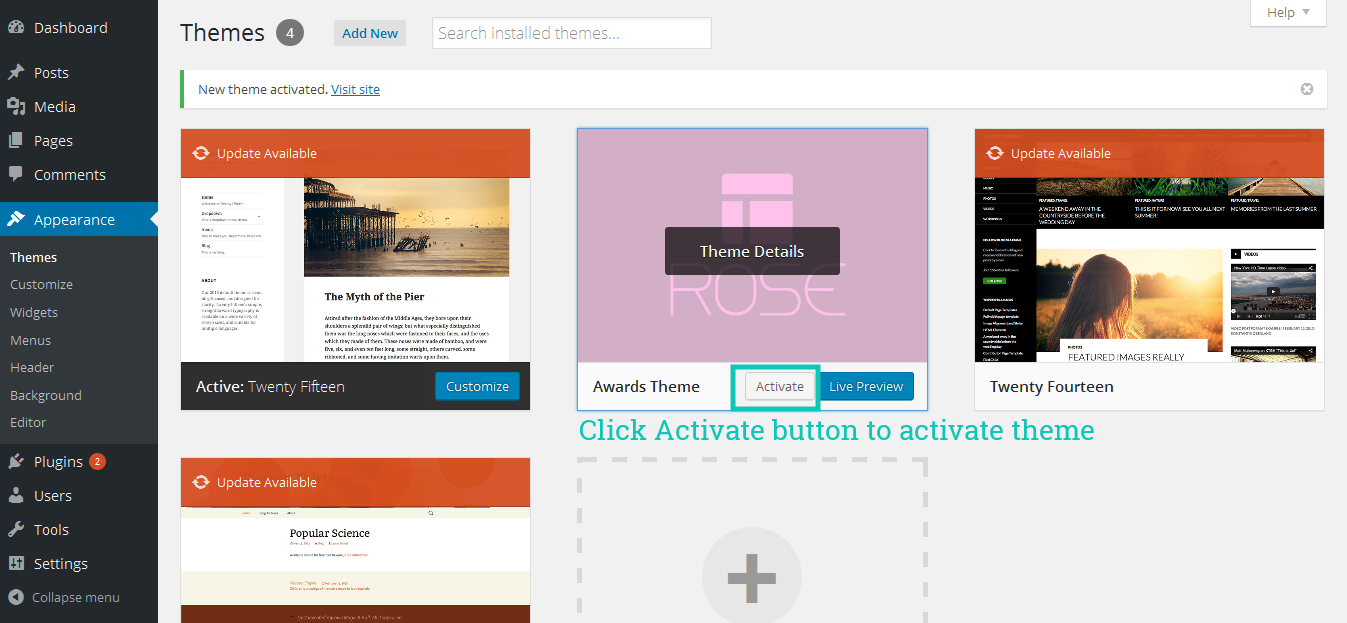Viewport: 1347px width, 623px height.
Task: Click the Settings sliders icon
Action: [x=16, y=563]
